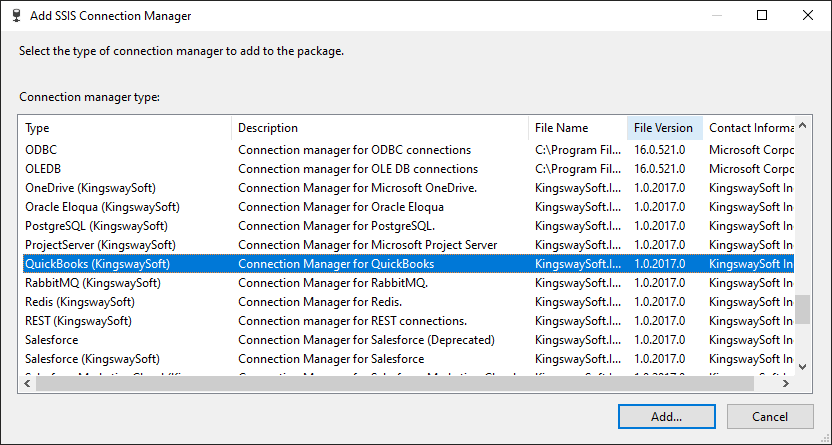Select the OLEDB connection type
Viewport: 832px width, 445px height.
pos(409,169)
